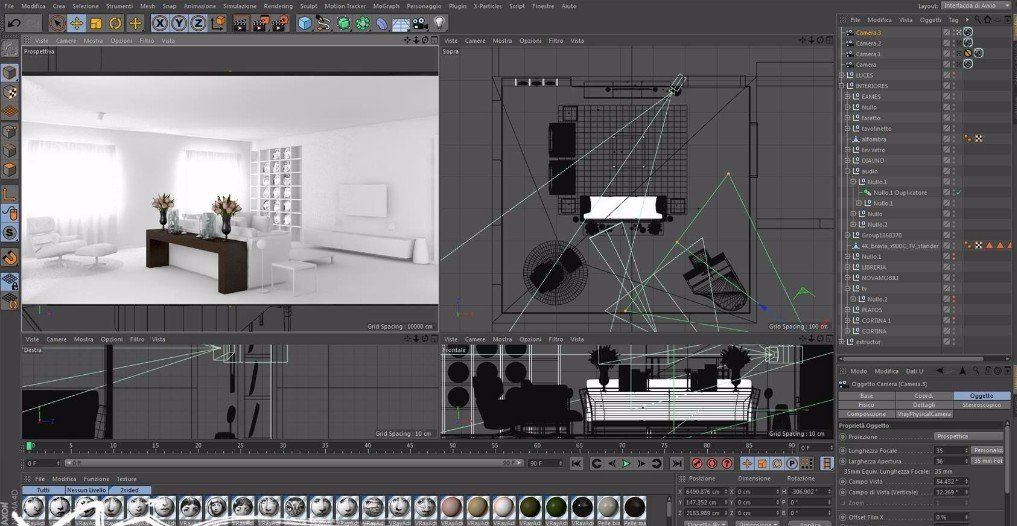
Task: Open the Proiezione Prospettica dropdown
Action: click(968, 436)
